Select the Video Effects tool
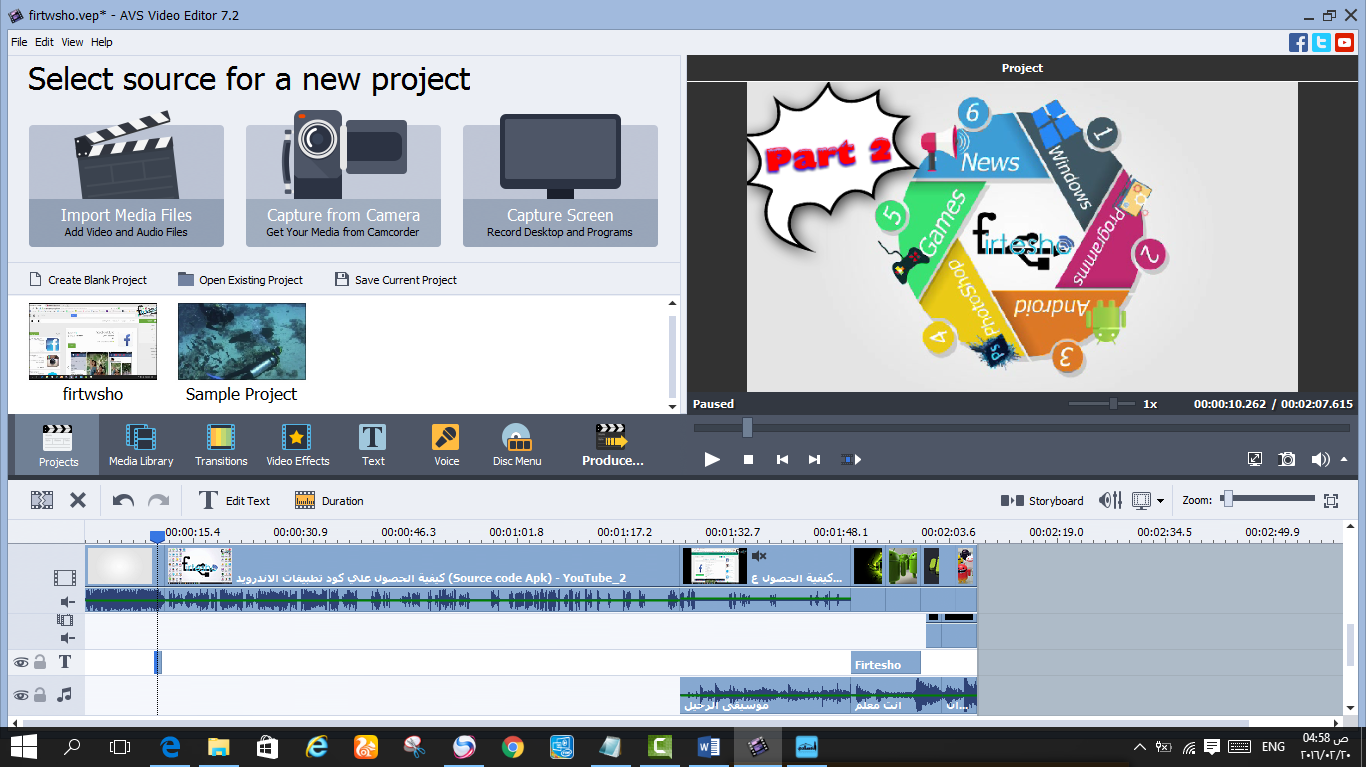 click(x=297, y=445)
